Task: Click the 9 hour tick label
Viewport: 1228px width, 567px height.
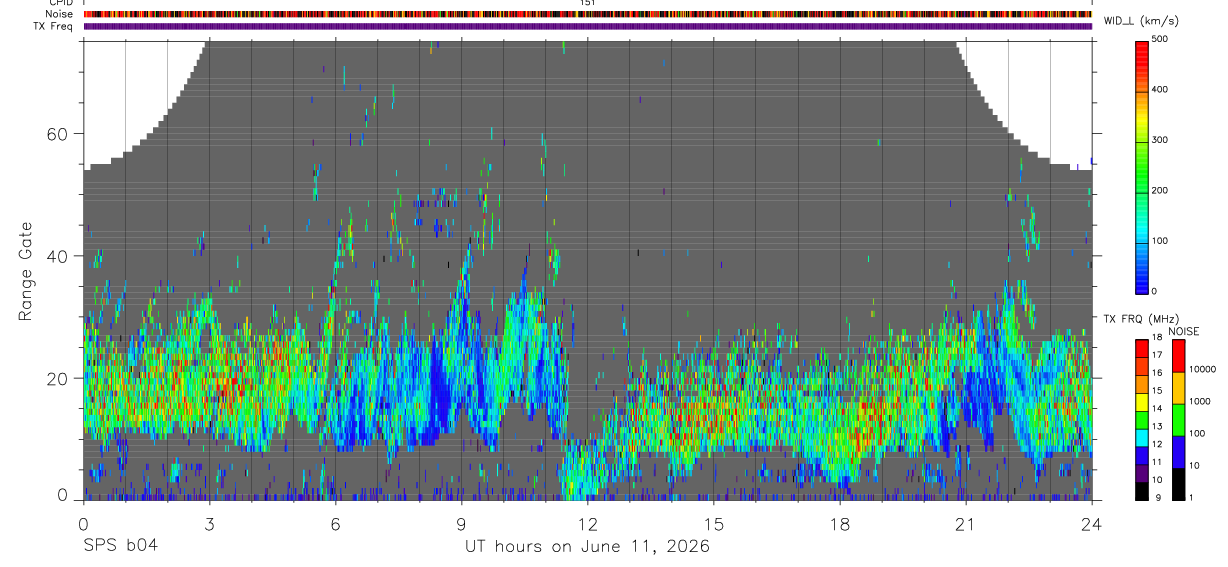Action: point(461,522)
